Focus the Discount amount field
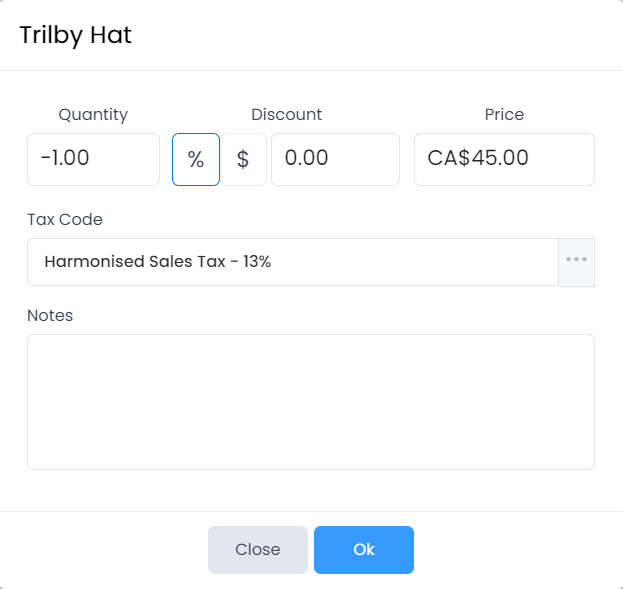 [335, 159]
